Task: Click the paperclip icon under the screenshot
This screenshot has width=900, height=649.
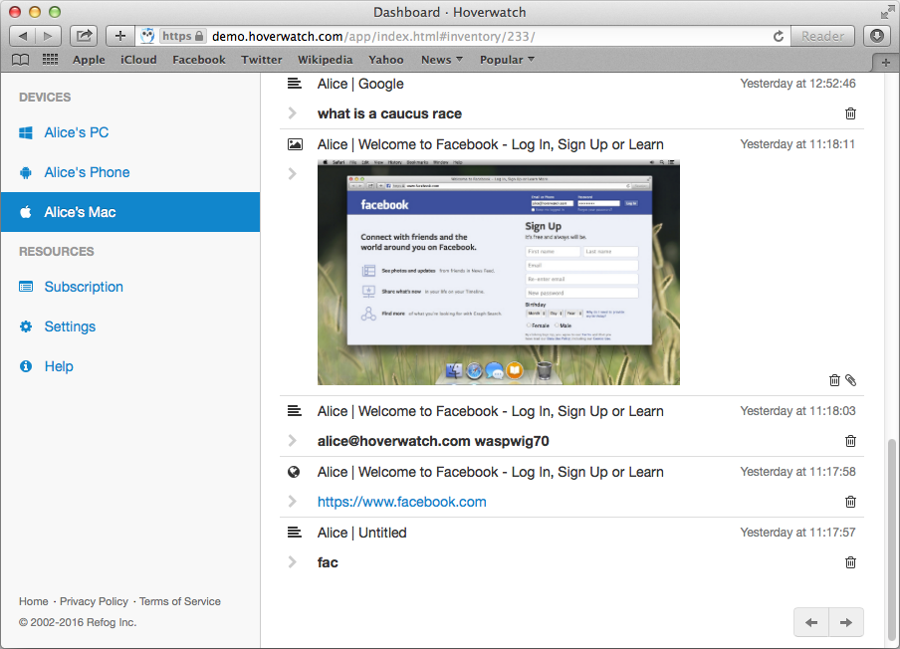Action: click(851, 380)
